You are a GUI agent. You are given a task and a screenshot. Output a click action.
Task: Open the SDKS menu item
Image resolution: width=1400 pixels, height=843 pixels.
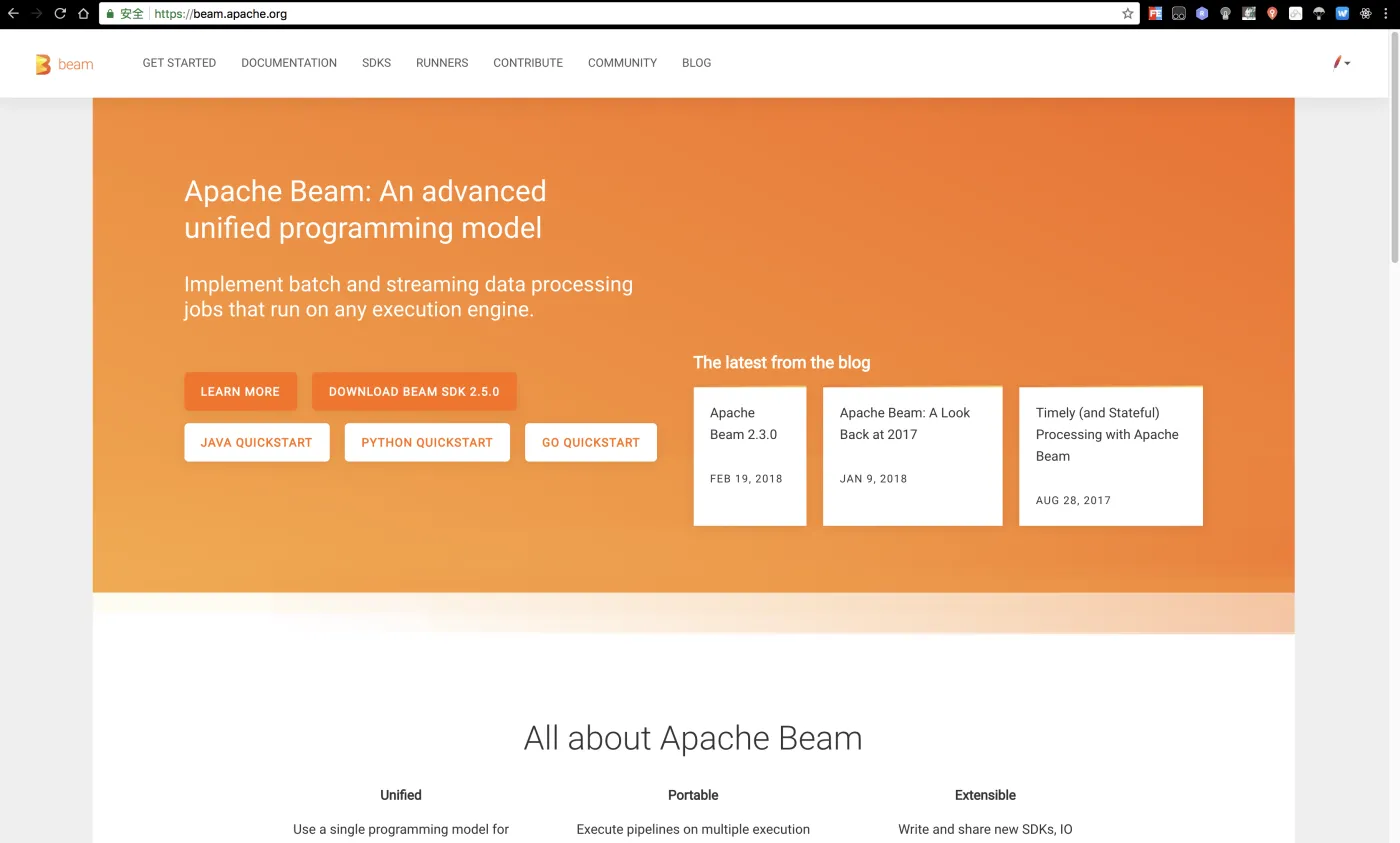[376, 63]
